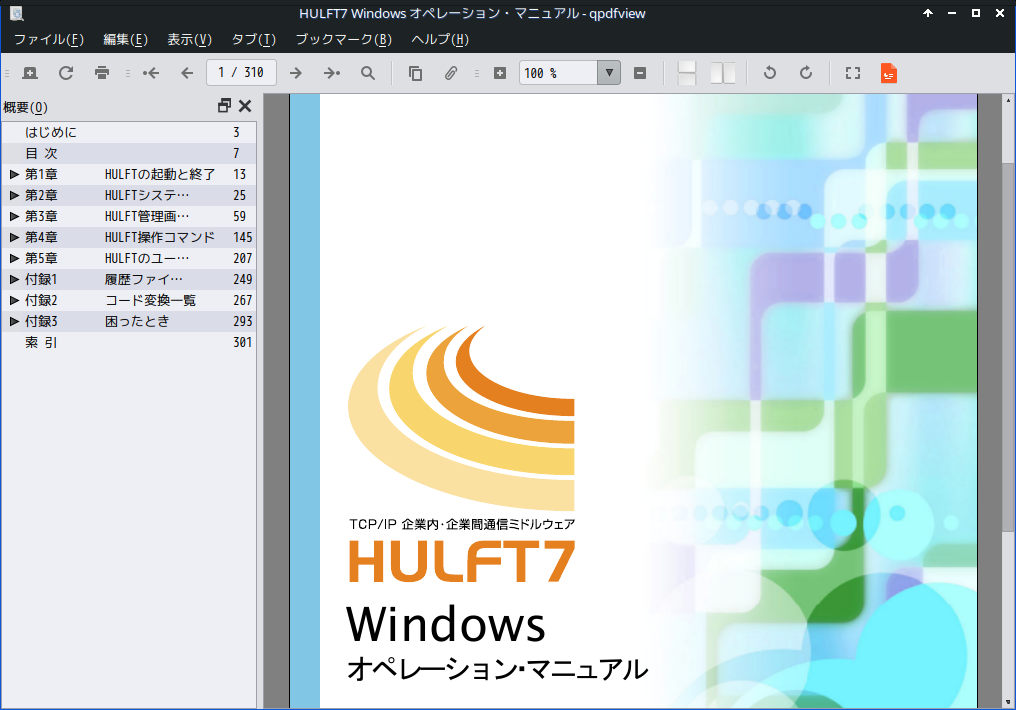The image size is (1016, 710).
Task: Refresh the document with the reload icon
Action: point(66,73)
